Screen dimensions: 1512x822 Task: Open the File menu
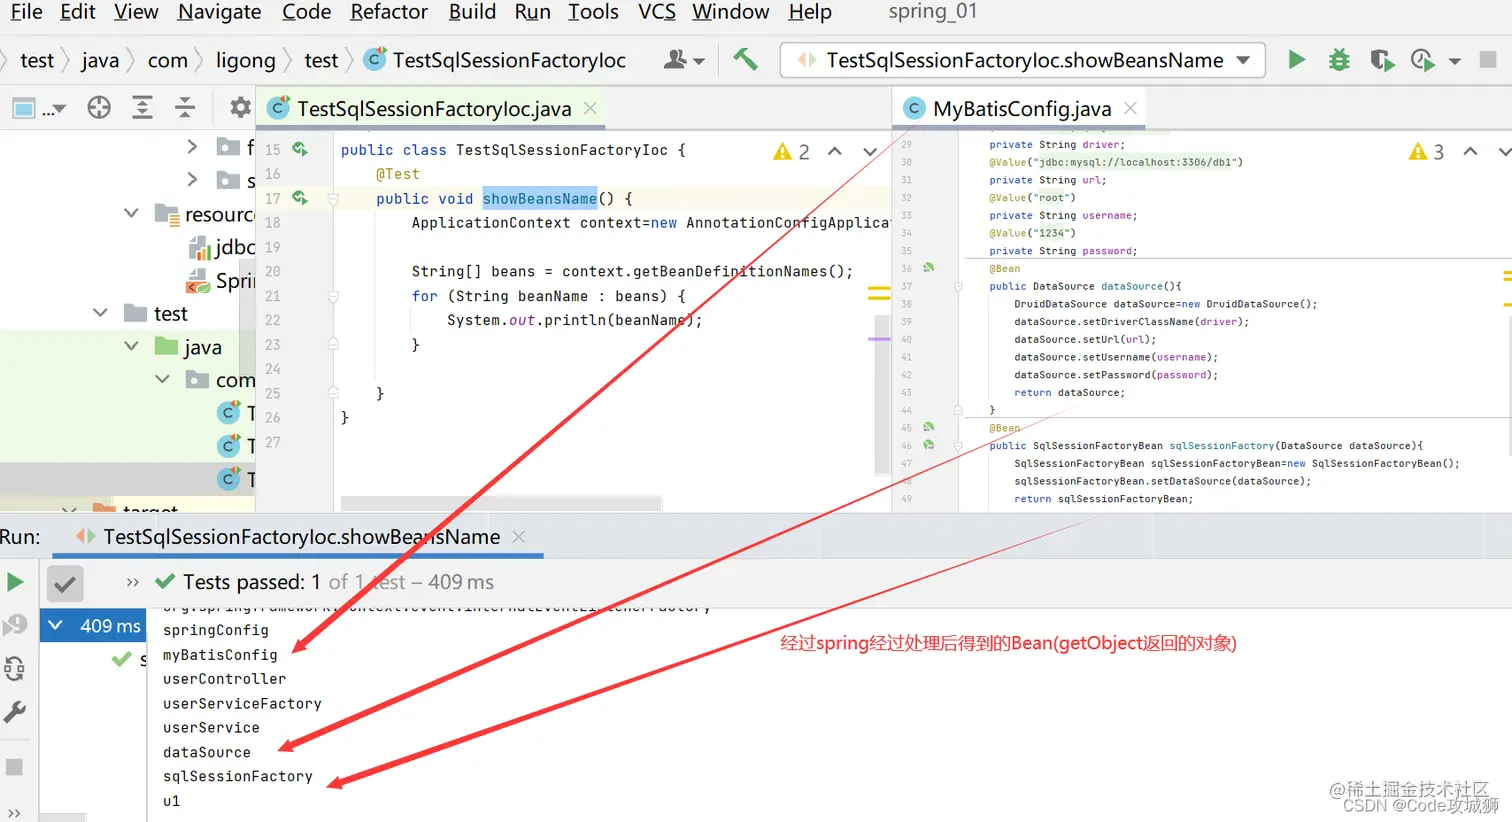26,12
